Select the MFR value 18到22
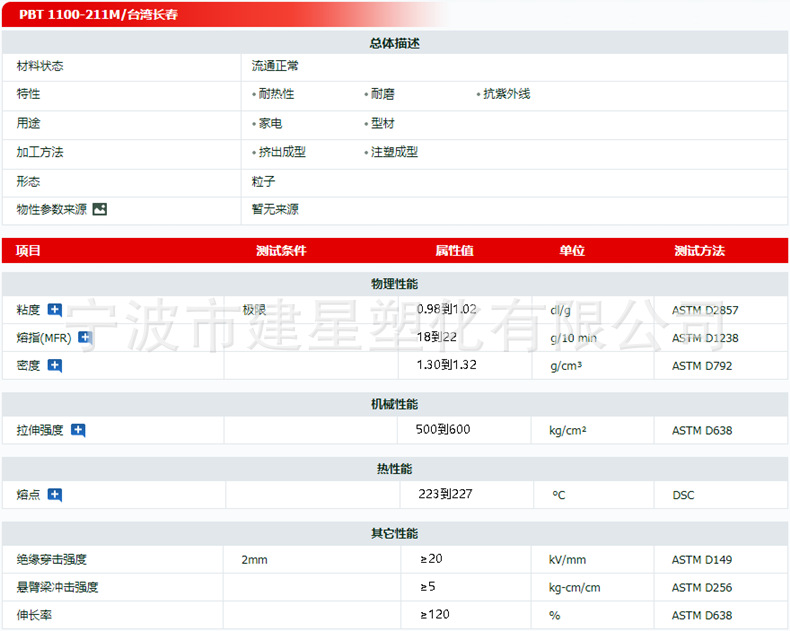Viewport: 790px width, 631px height. click(436, 337)
